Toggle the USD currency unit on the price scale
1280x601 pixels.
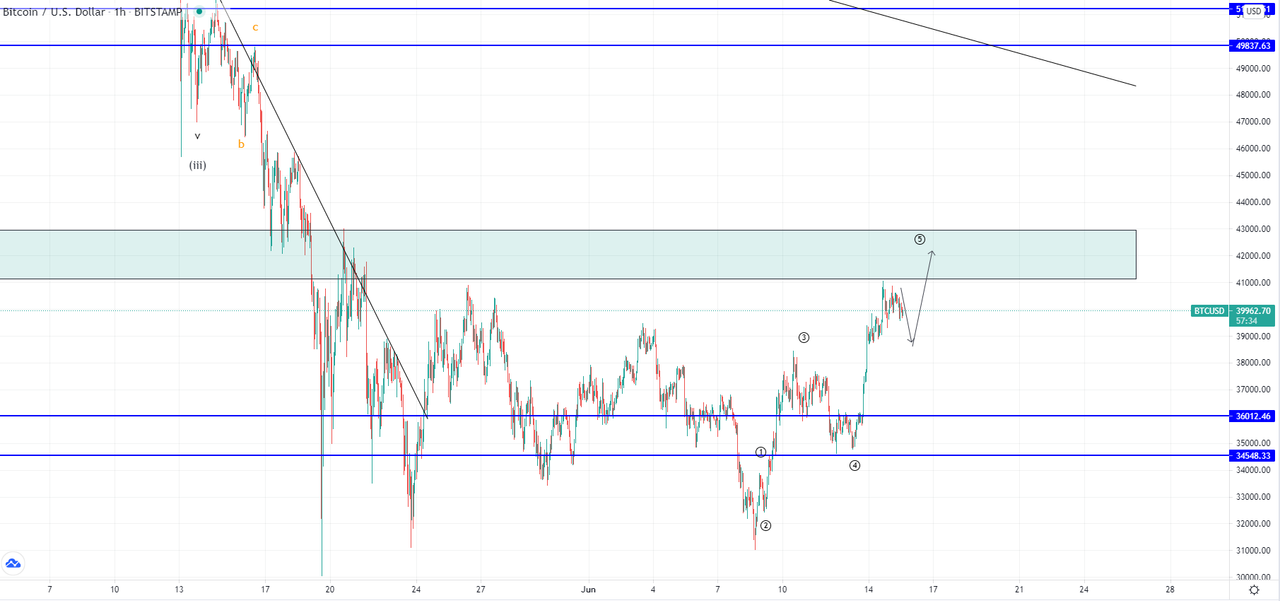1254,12
